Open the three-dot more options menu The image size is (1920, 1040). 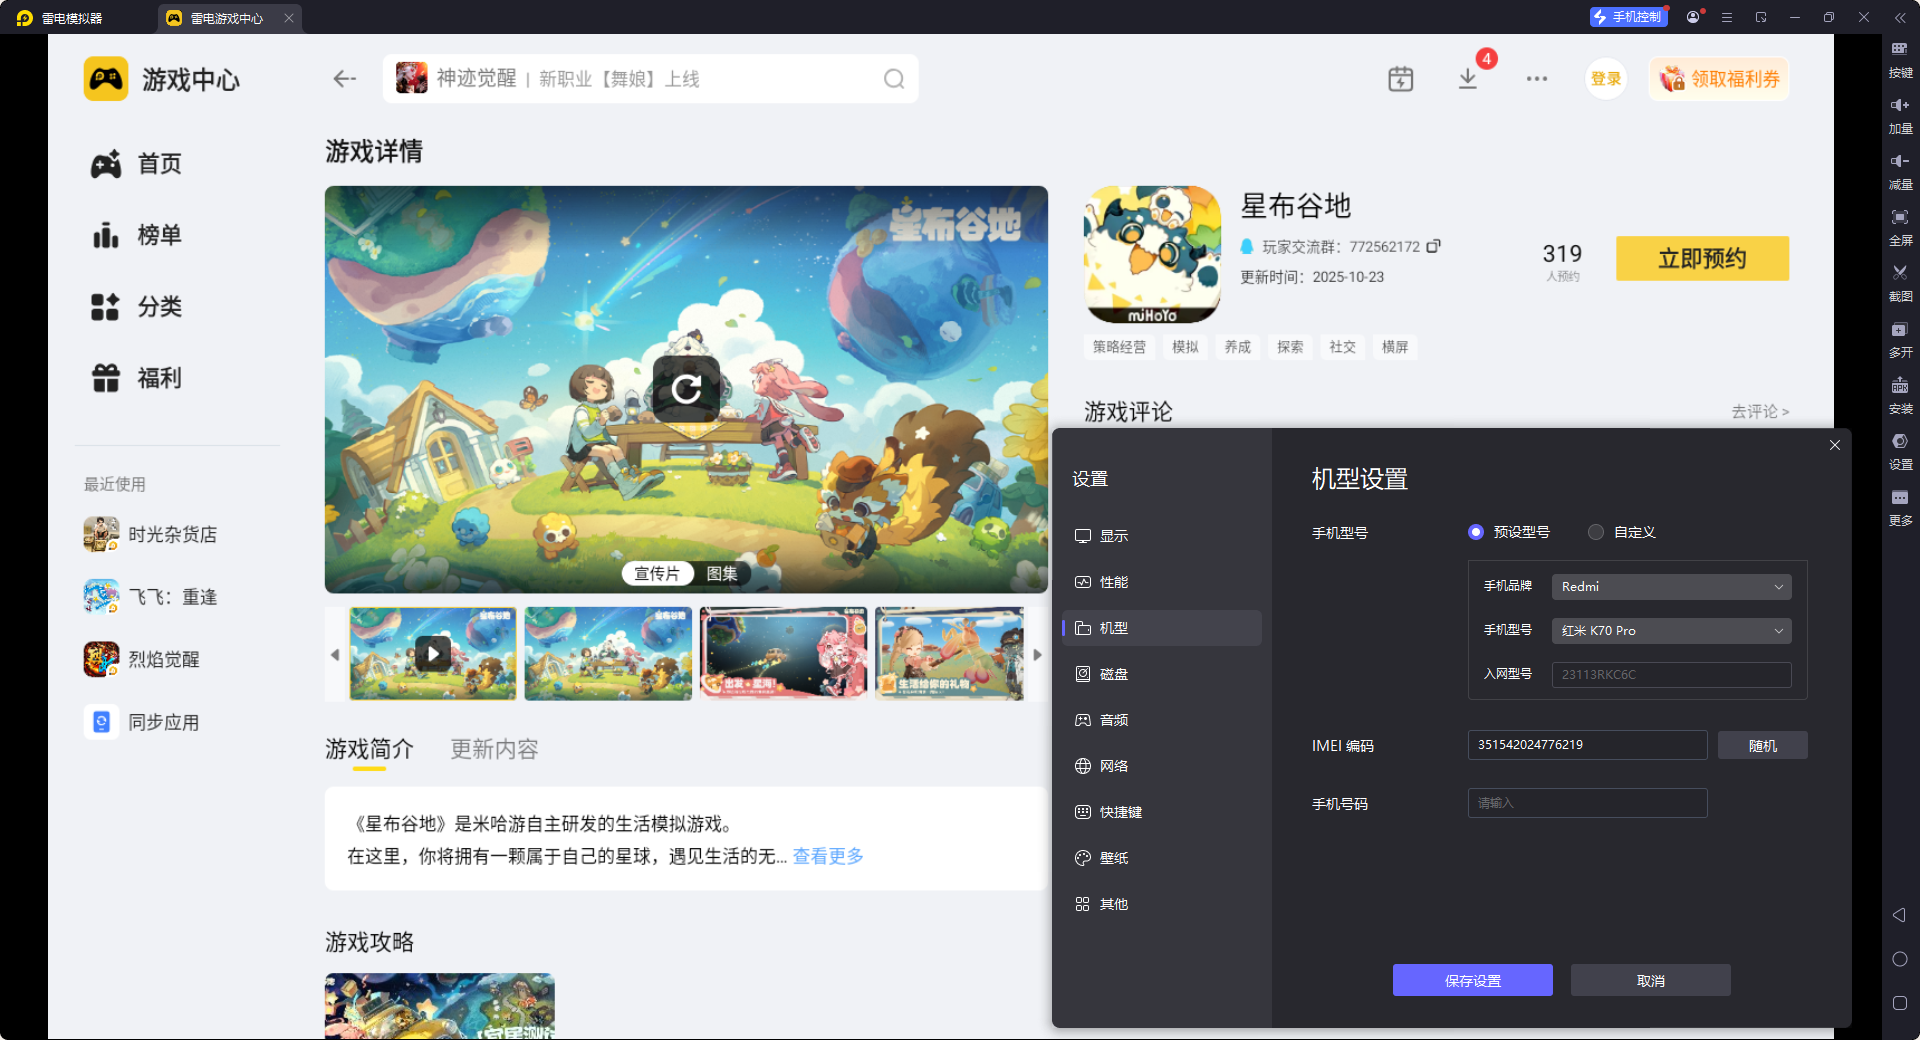(x=1537, y=79)
